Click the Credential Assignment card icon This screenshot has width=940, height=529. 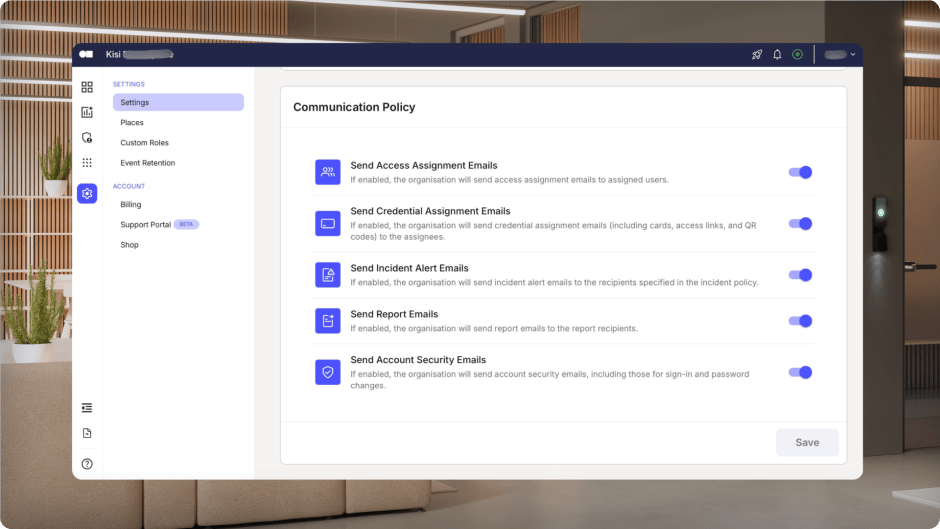328,224
